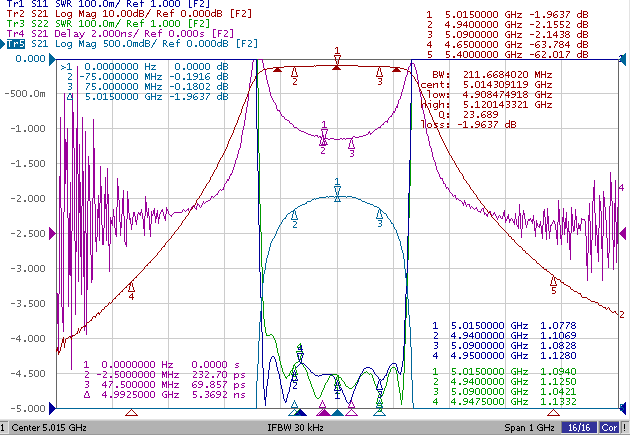Click S11 SWR row 5.0150000 GHz 1.0778
This screenshot has width=630, height=435.
(x=504, y=326)
